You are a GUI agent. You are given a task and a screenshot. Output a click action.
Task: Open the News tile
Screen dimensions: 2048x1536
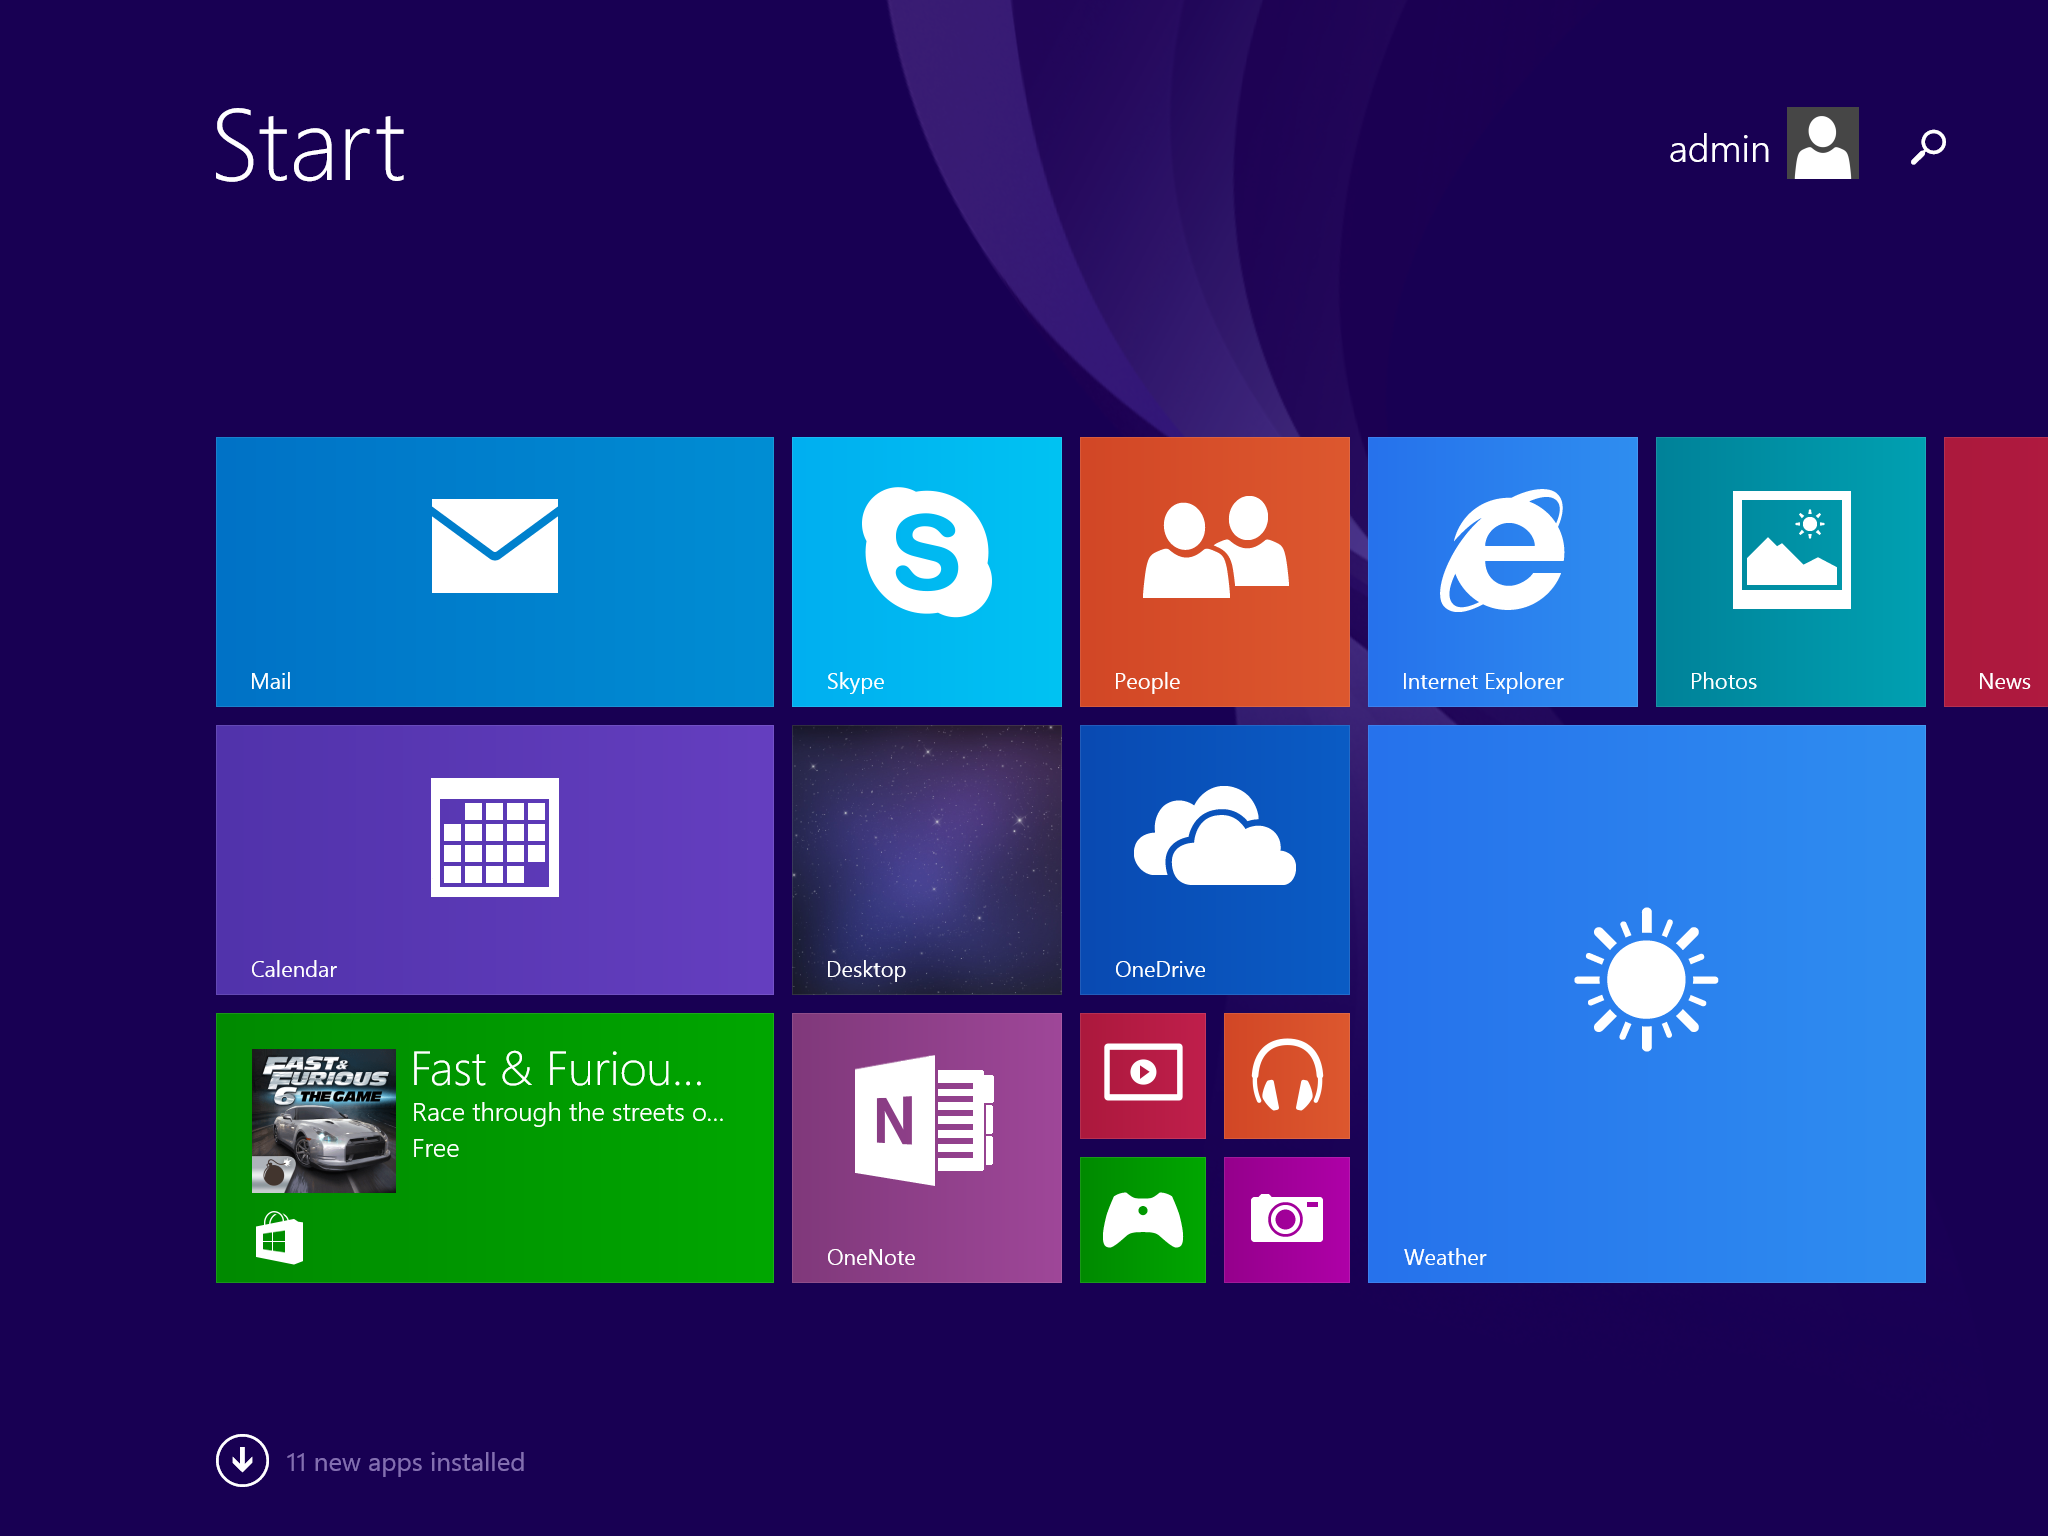[1996, 571]
